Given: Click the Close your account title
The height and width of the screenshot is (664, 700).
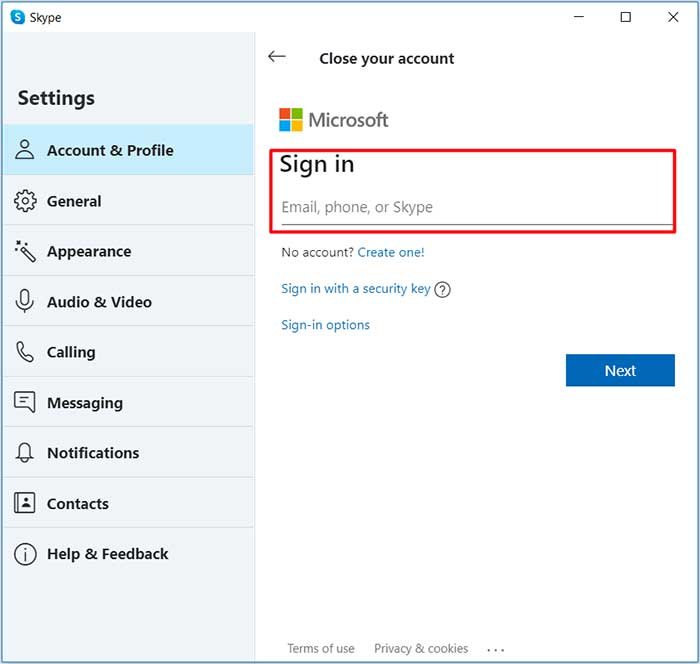Looking at the screenshot, I should (387, 58).
